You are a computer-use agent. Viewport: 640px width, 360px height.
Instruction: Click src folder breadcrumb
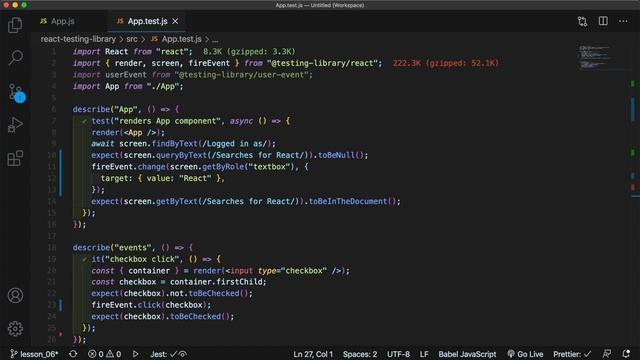pos(132,39)
